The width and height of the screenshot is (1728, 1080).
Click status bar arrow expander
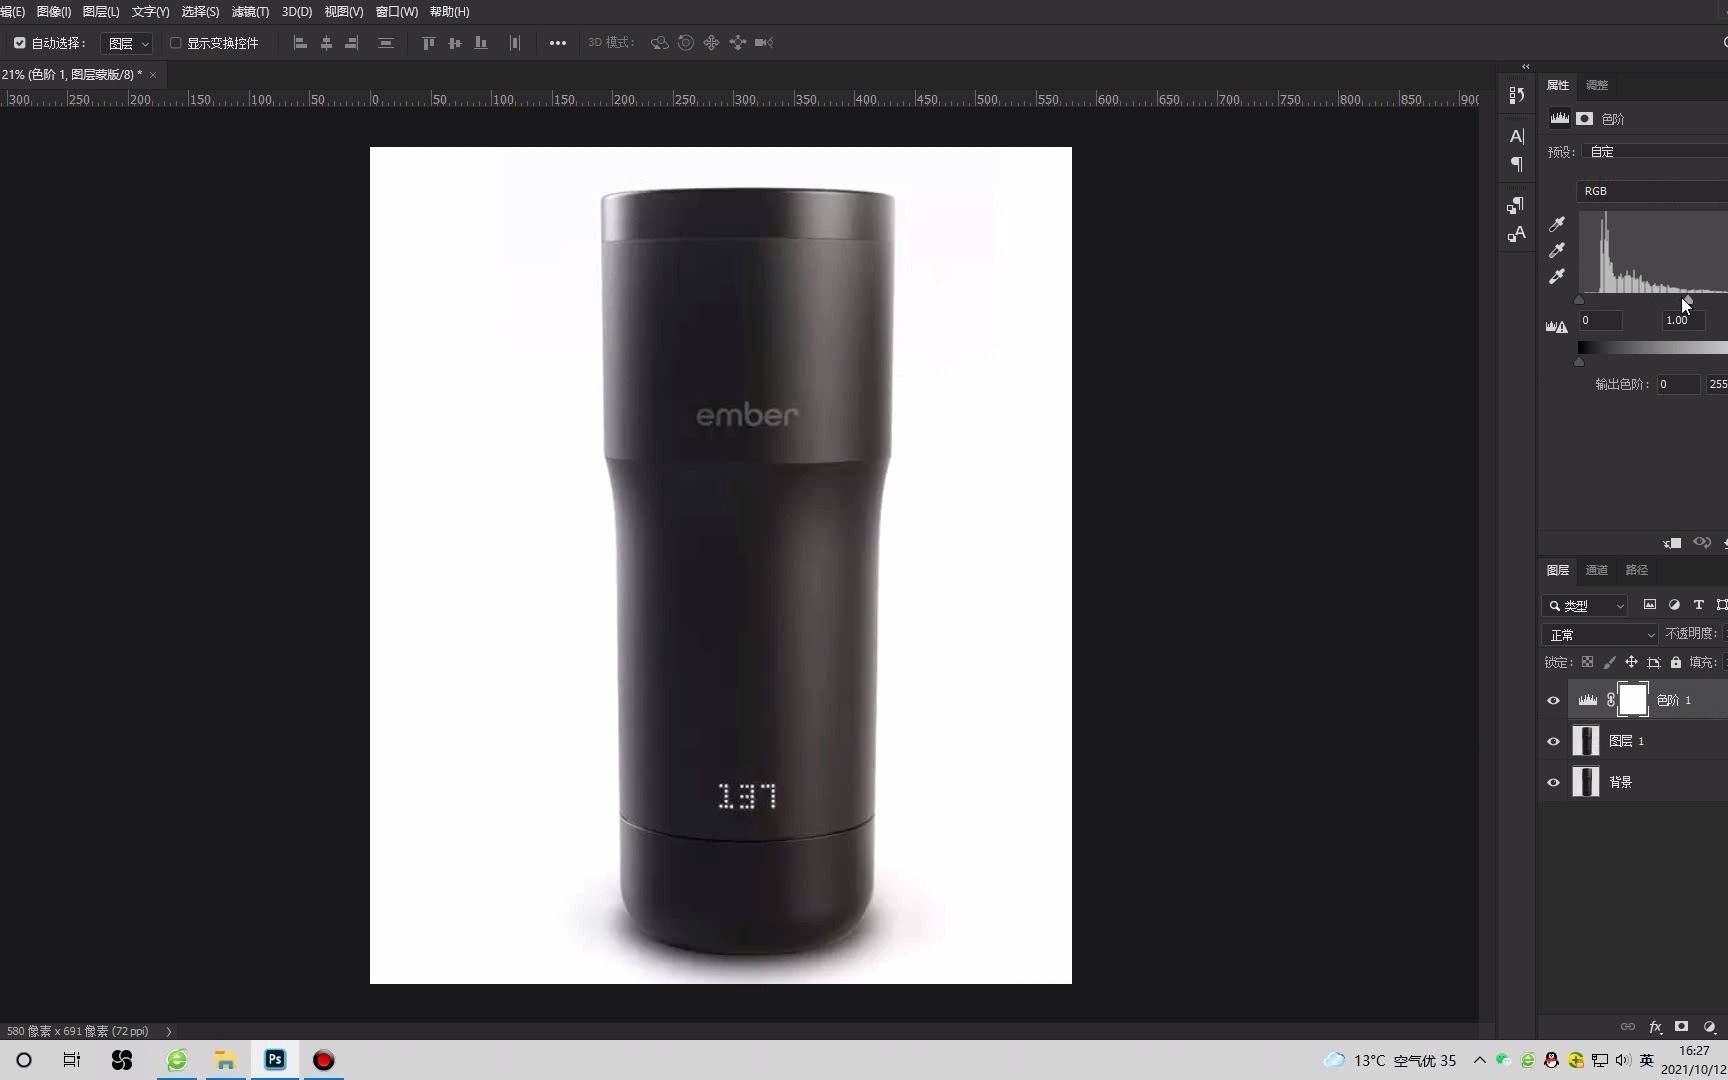click(x=168, y=1031)
